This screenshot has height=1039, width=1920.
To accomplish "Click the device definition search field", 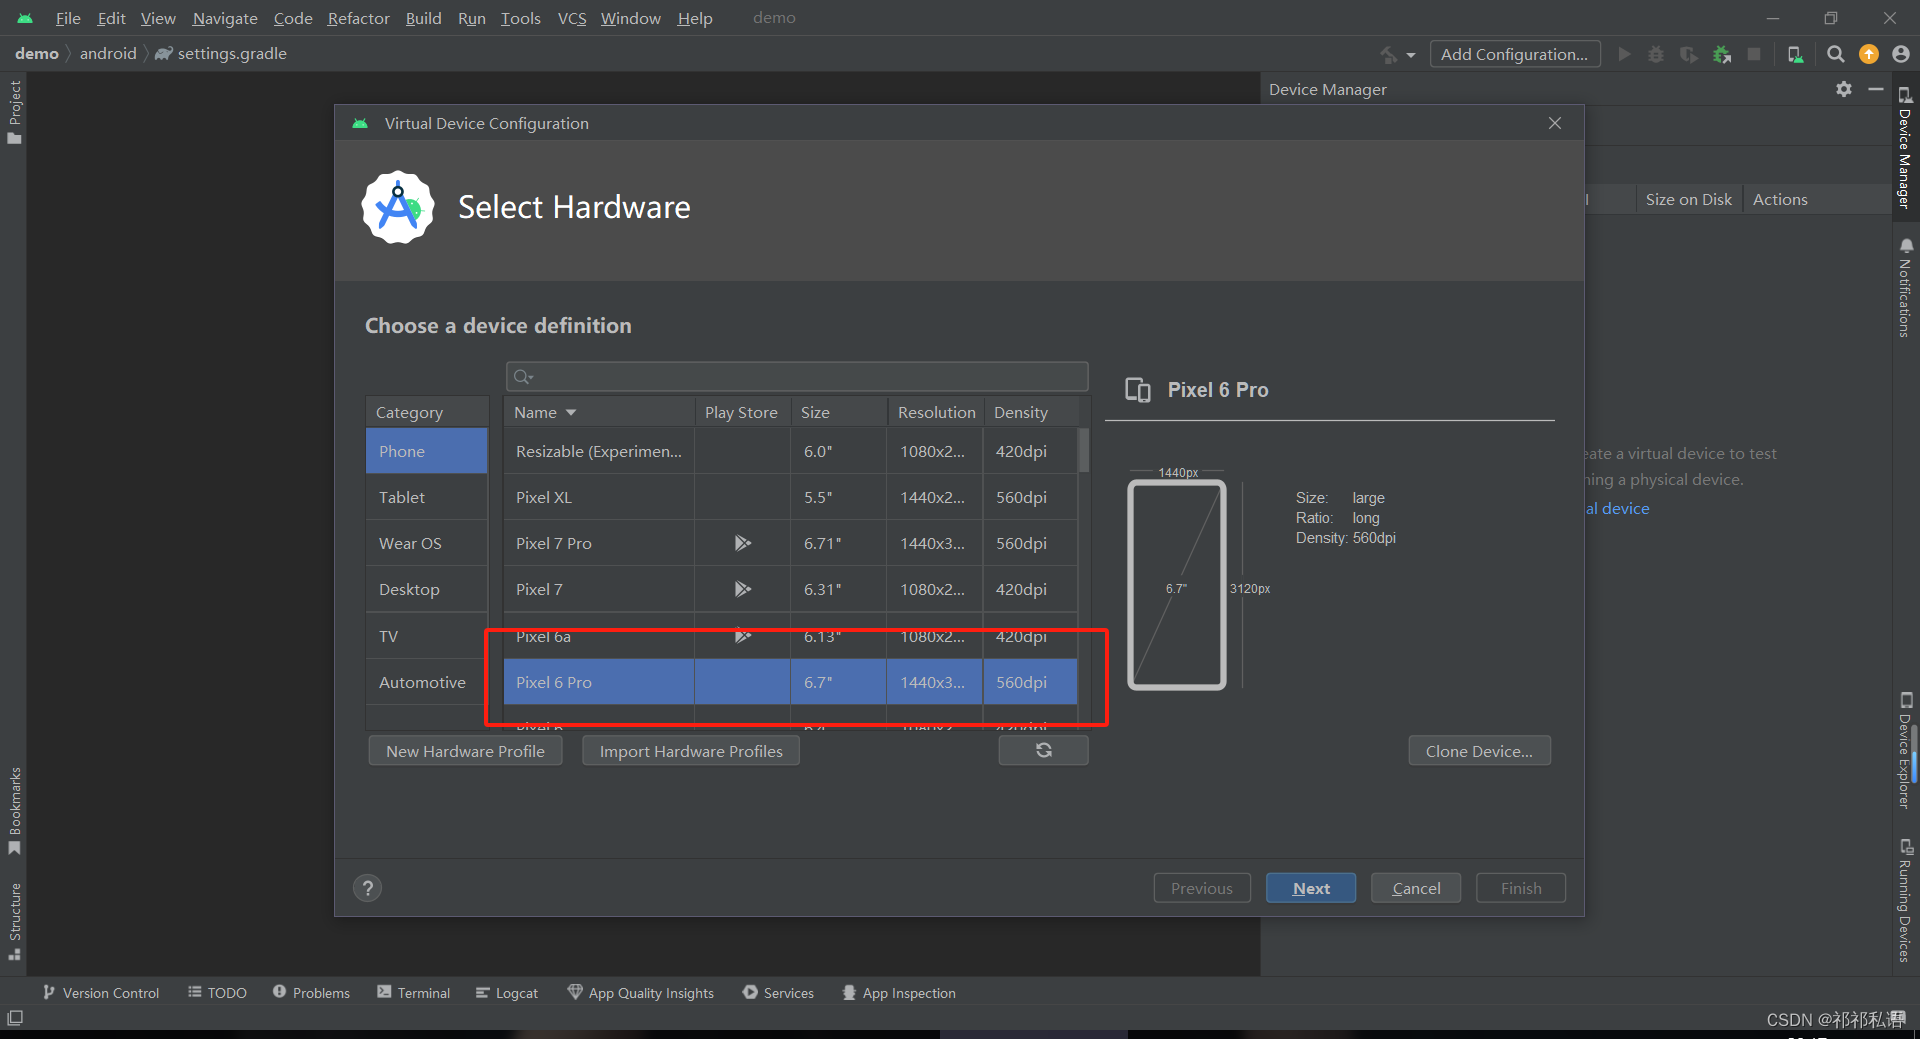I will pos(797,376).
